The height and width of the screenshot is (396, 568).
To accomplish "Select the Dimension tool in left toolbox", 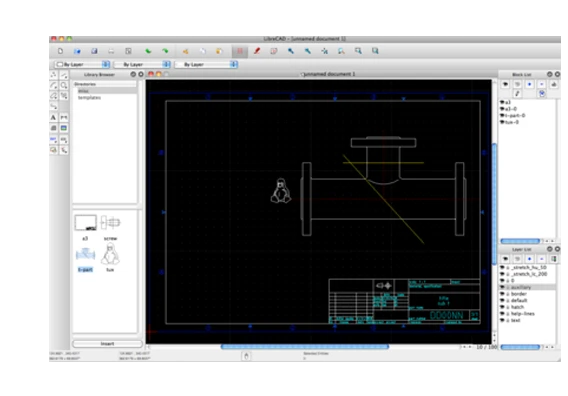I will coord(64,117).
